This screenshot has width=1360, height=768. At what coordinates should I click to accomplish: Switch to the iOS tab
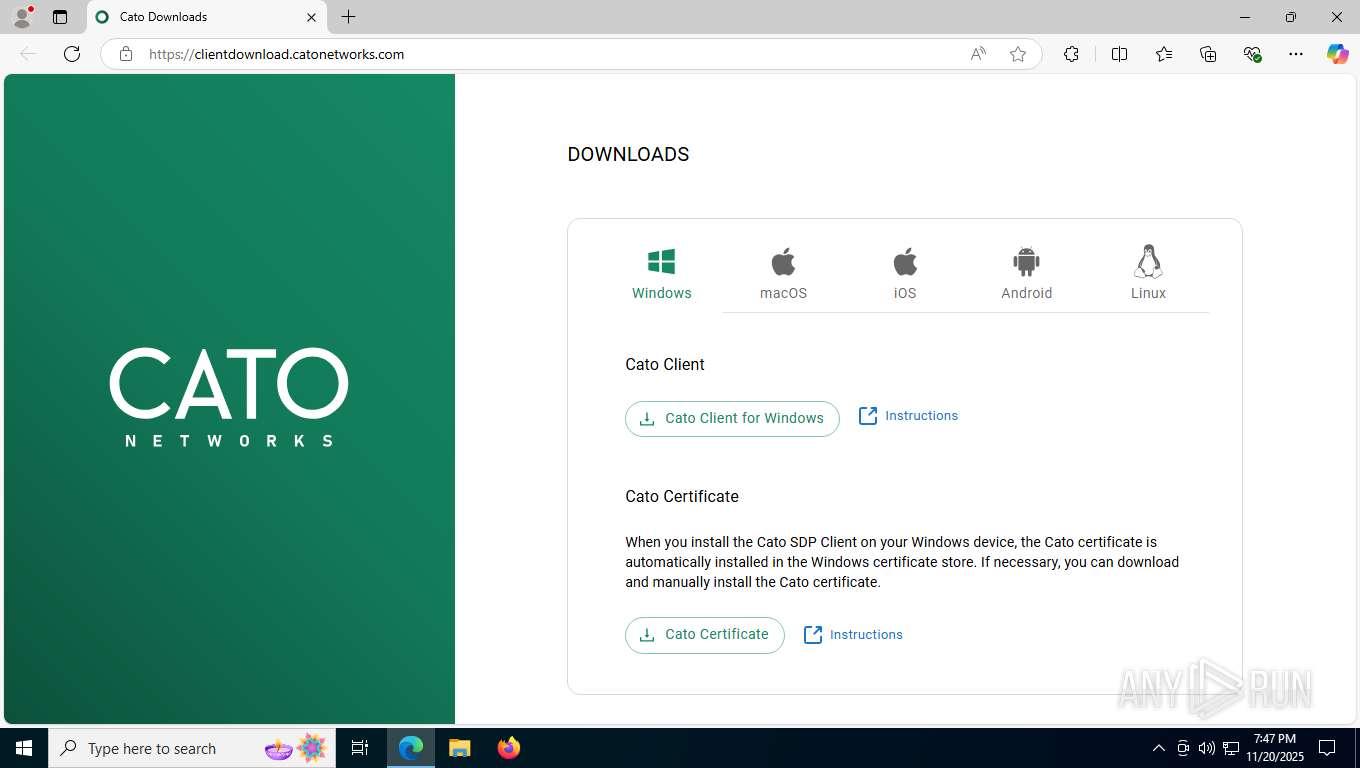(905, 273)
